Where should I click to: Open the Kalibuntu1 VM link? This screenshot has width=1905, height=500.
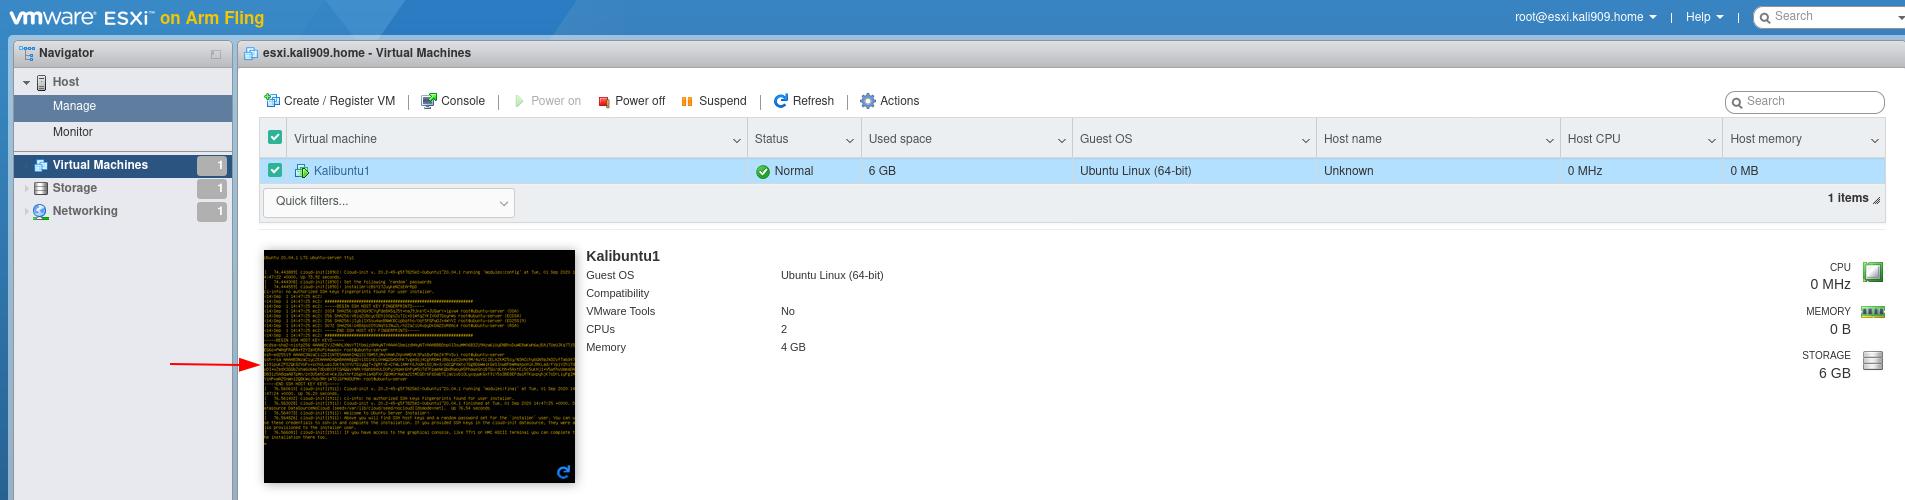tap(341, 171)
